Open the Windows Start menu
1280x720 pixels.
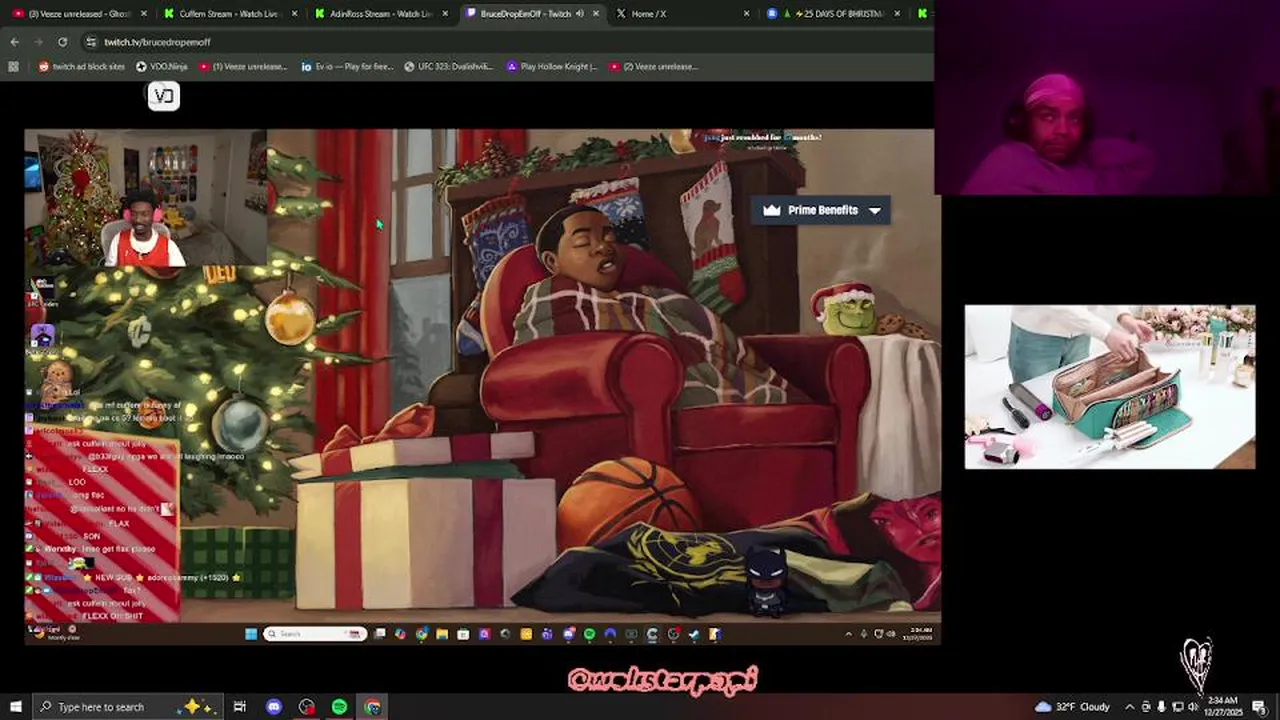[x=15, y=707]
